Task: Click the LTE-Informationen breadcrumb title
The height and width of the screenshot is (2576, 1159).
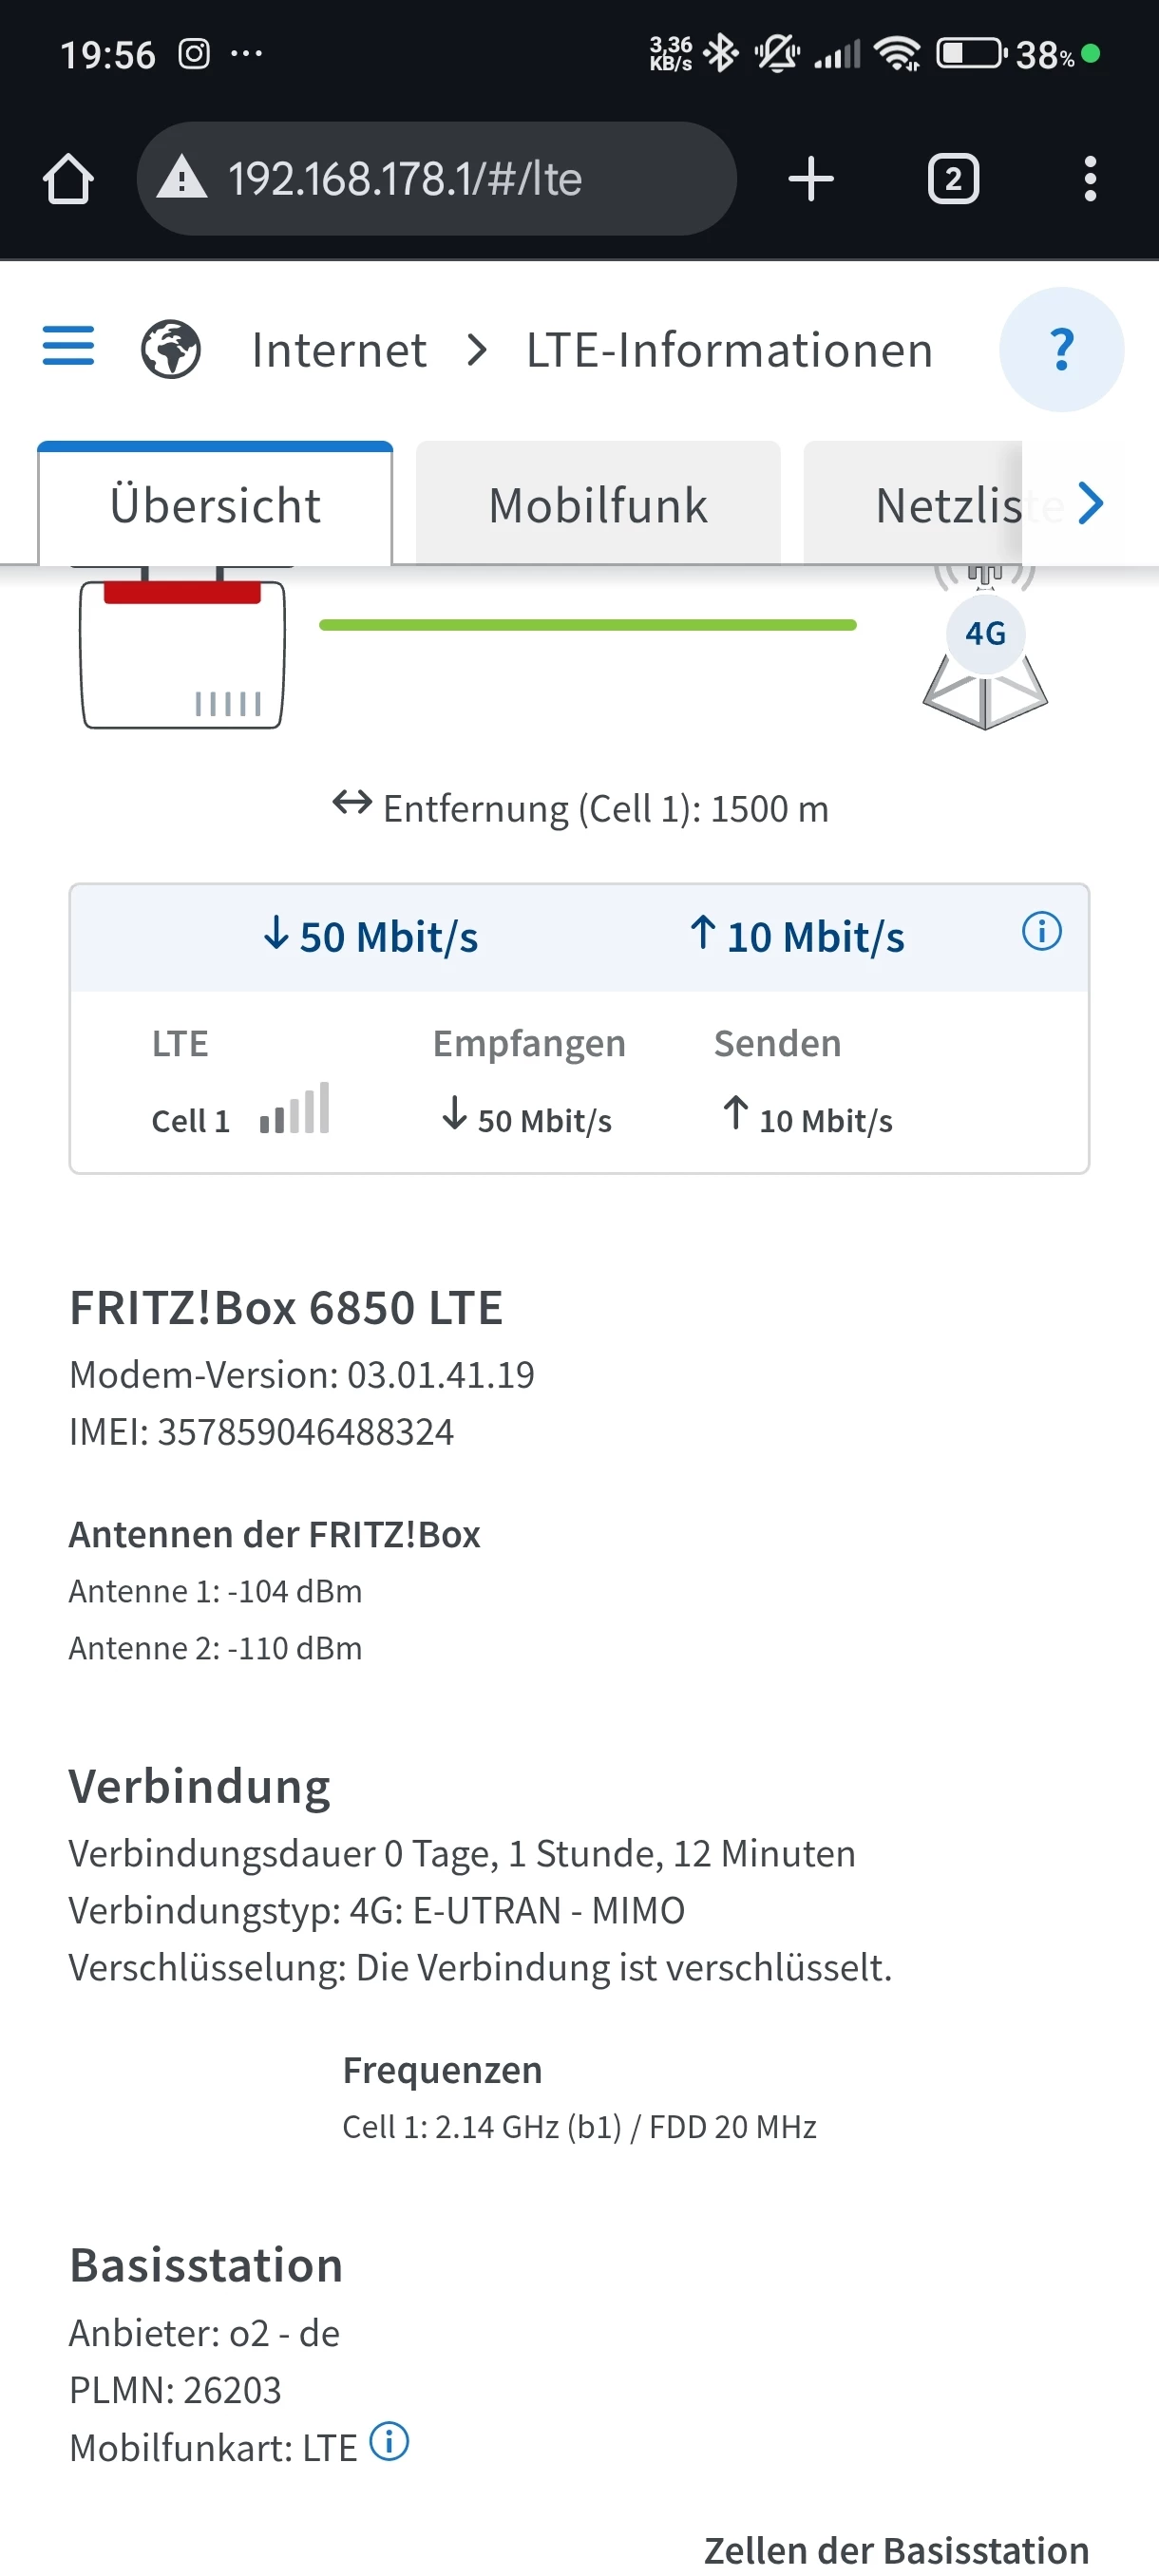Action: [x=729, y=350]
